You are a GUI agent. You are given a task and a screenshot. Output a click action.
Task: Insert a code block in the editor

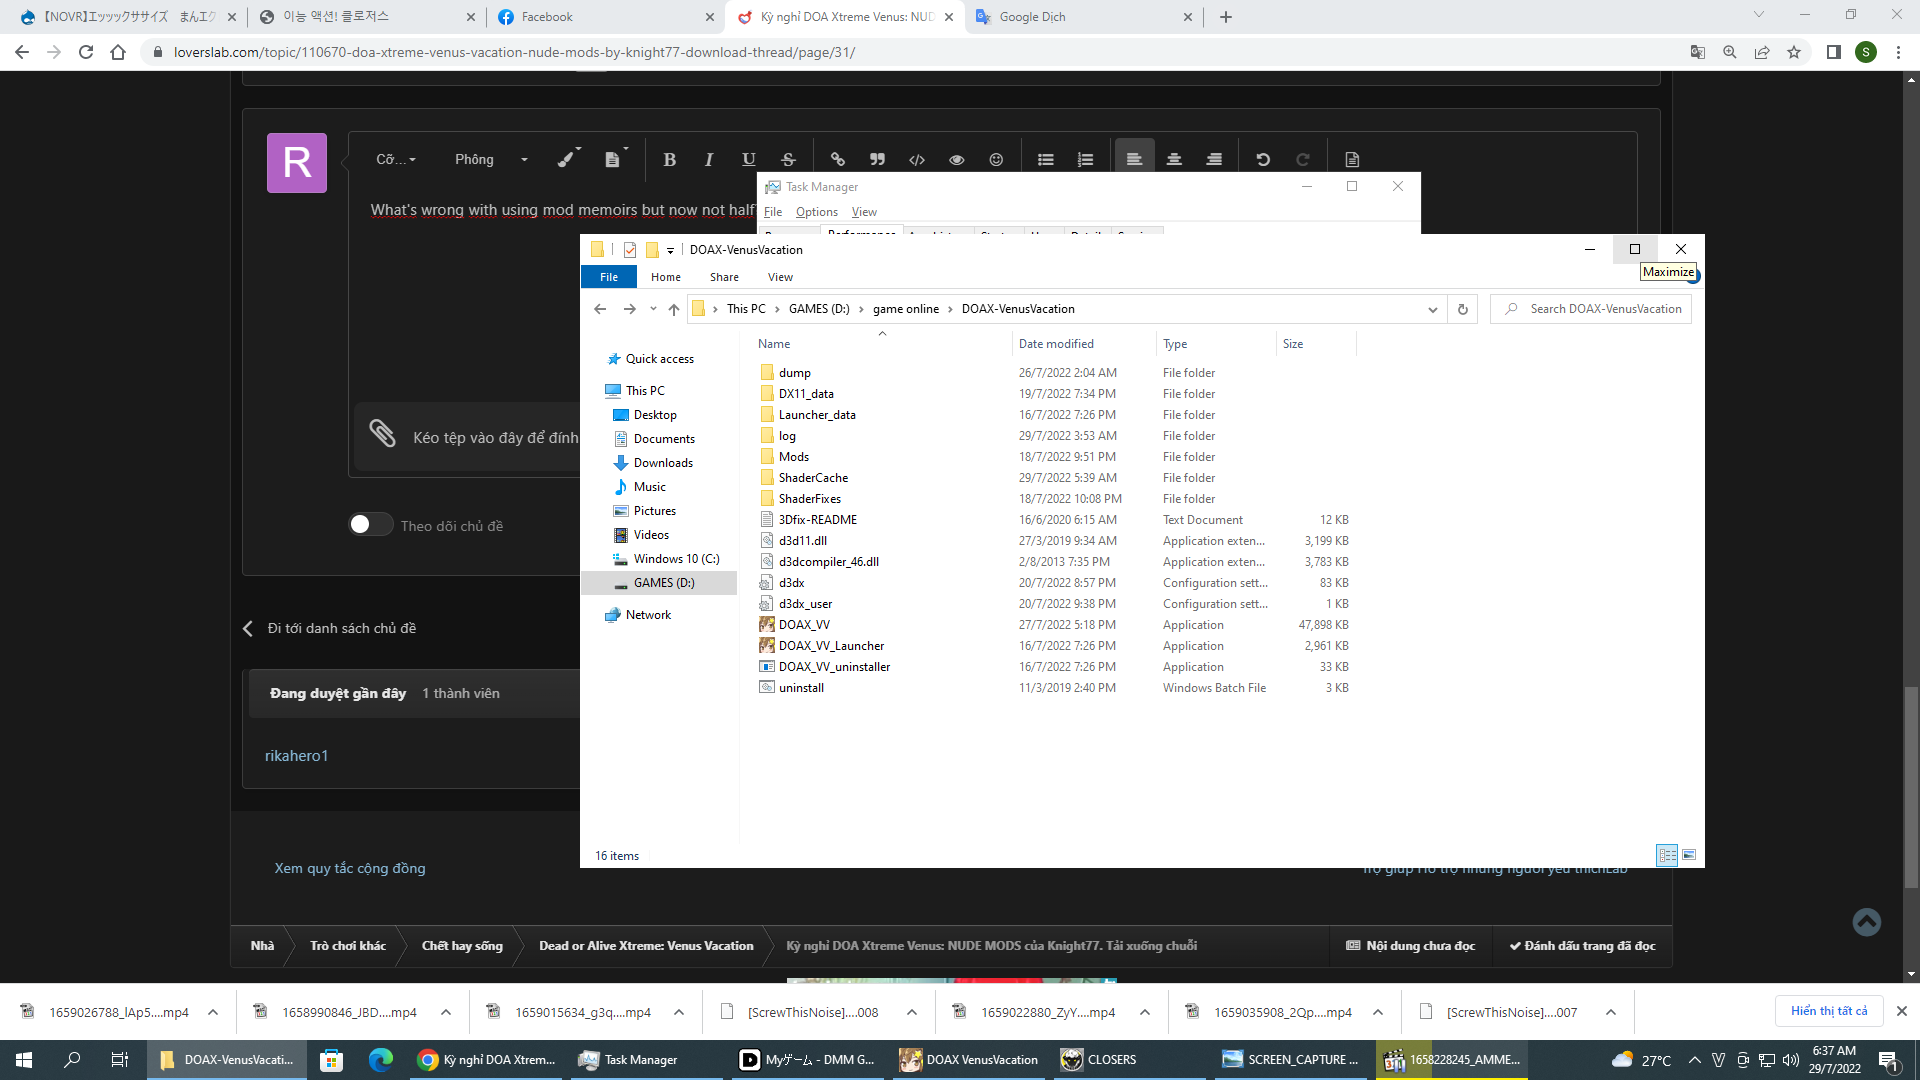pos(917,159)
